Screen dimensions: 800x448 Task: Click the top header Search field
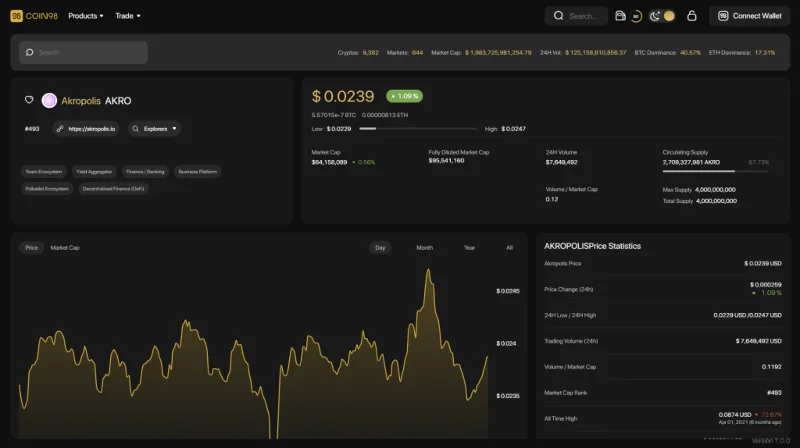[x=576, y=16]
